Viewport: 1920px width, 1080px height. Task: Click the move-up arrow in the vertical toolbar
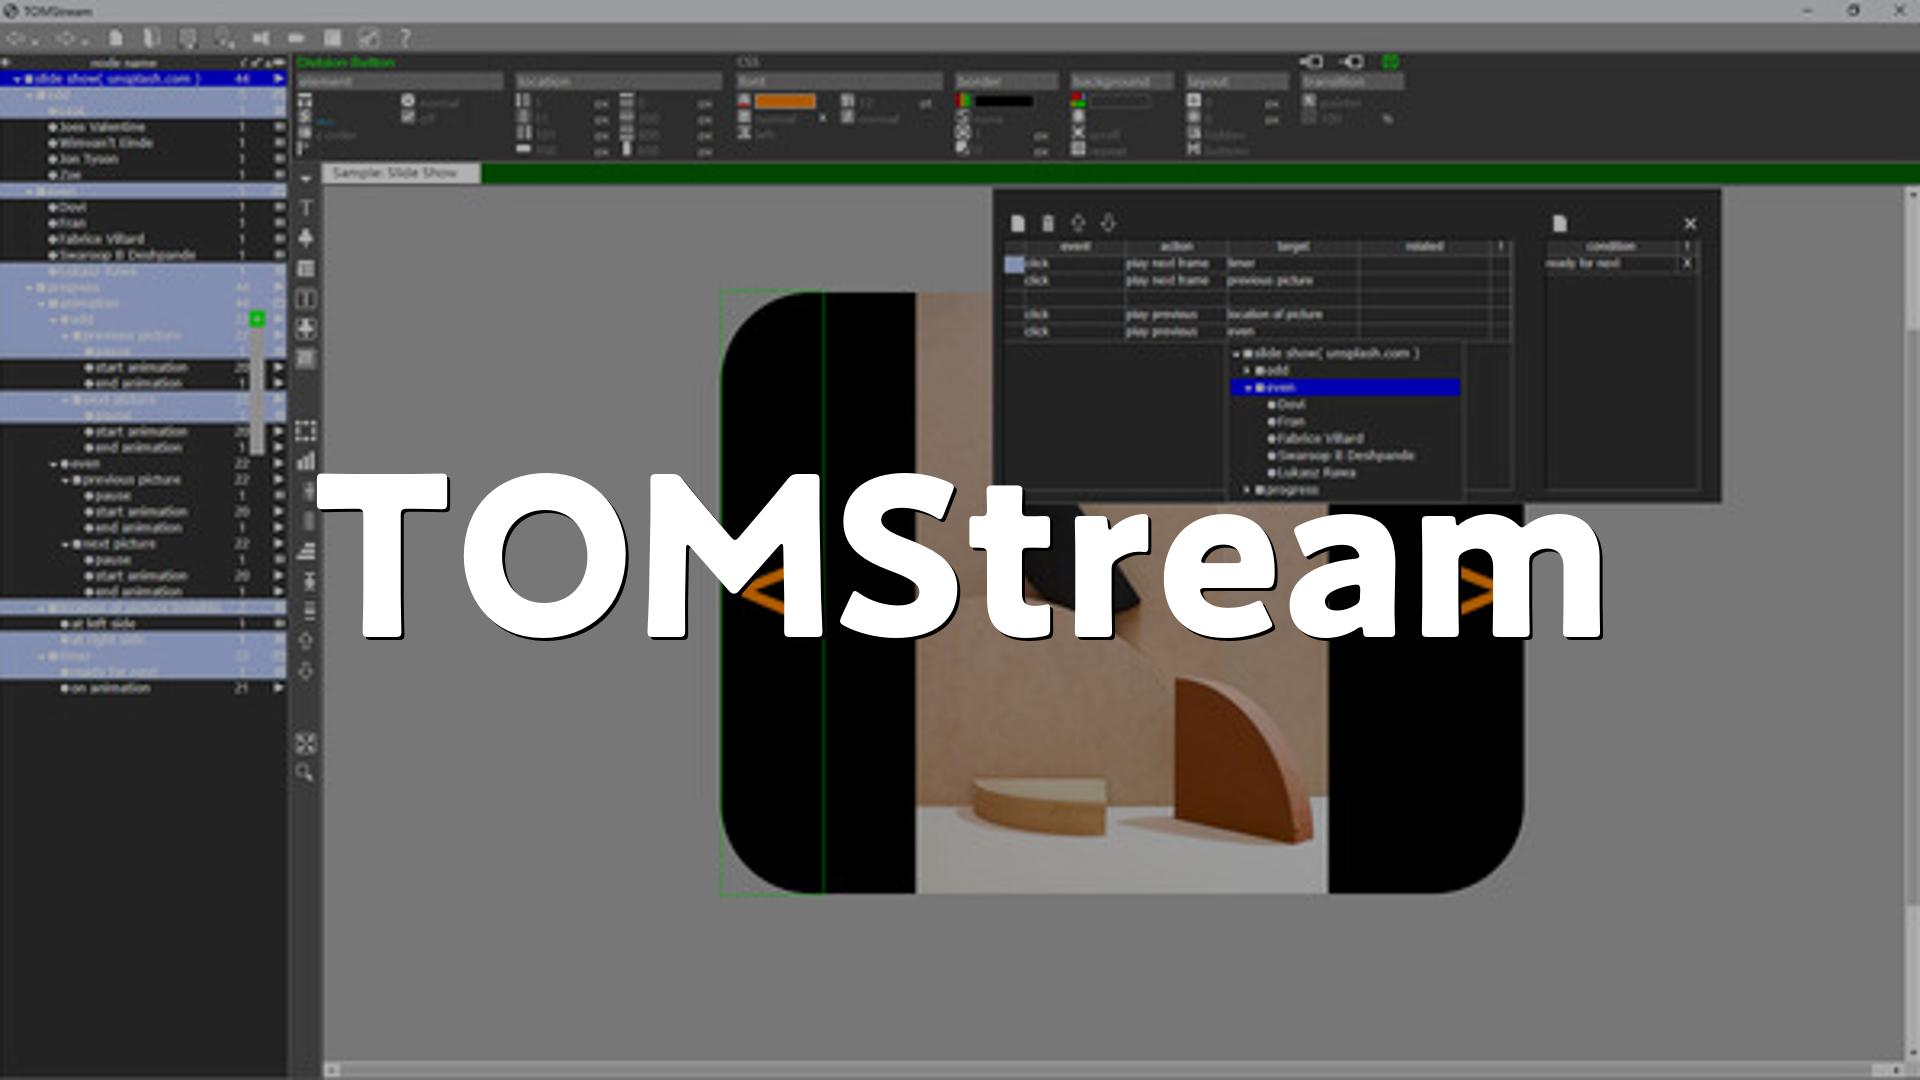(307, 641)
